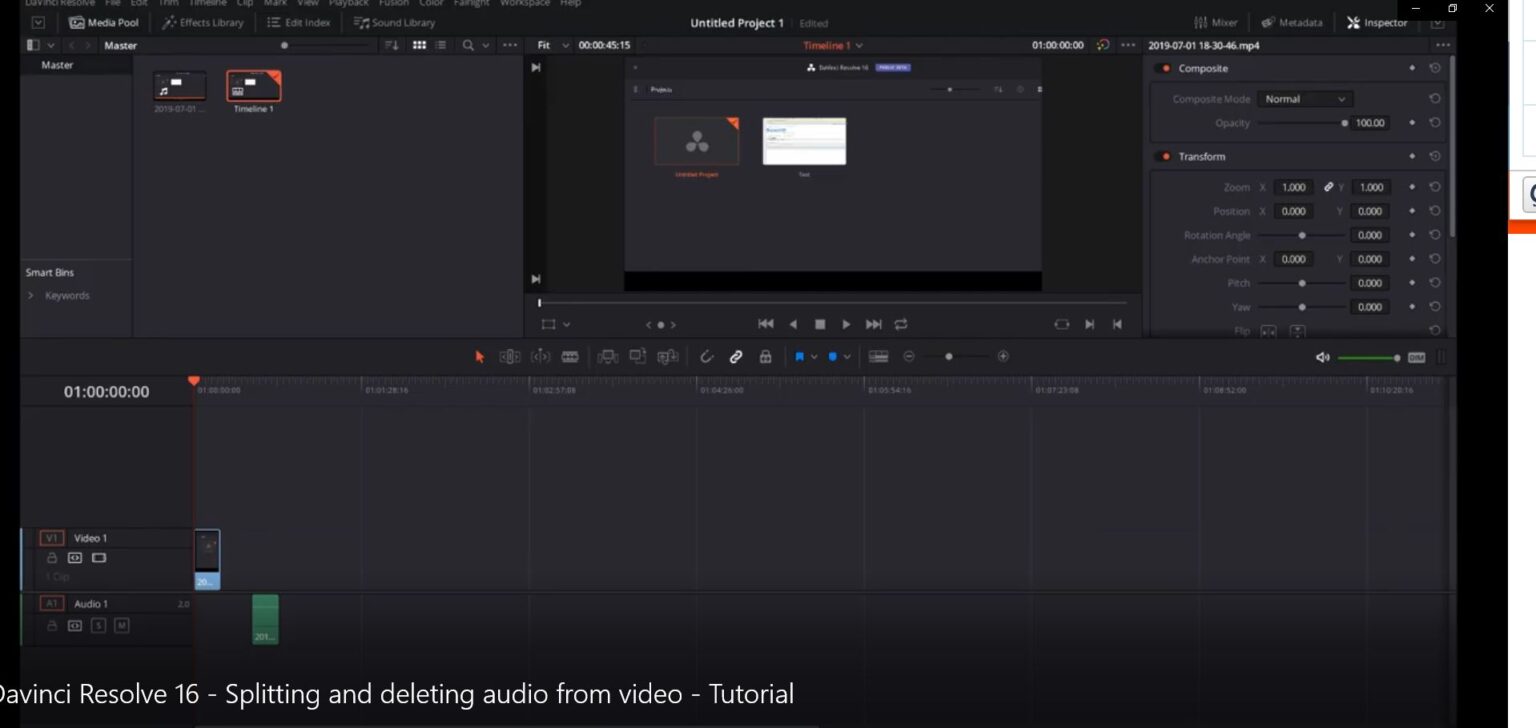Expand Keywords under Smart Bins

point(32,295)
